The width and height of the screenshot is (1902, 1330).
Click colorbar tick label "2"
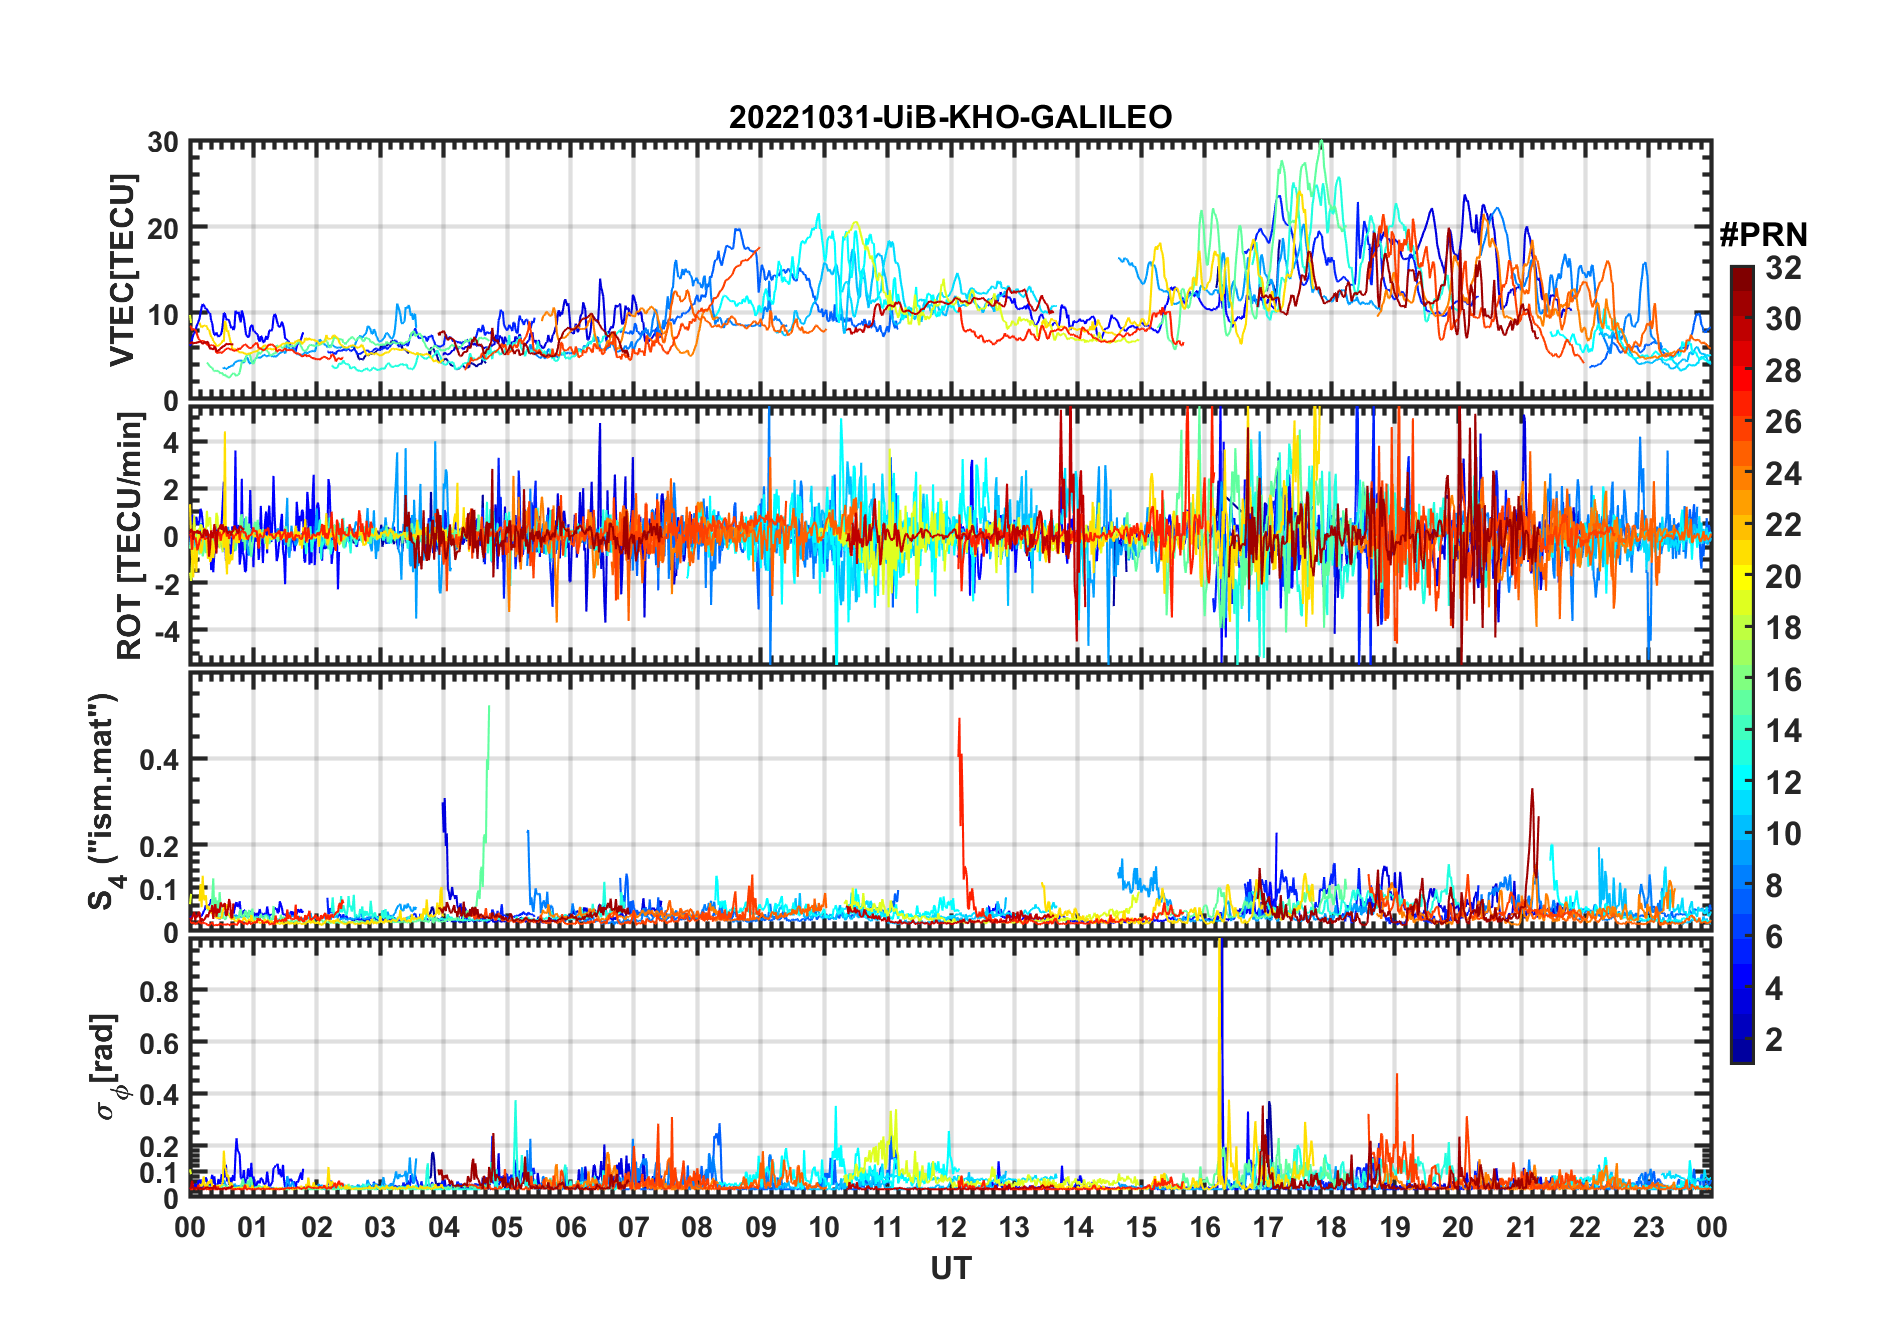tap(1774, 1040)
